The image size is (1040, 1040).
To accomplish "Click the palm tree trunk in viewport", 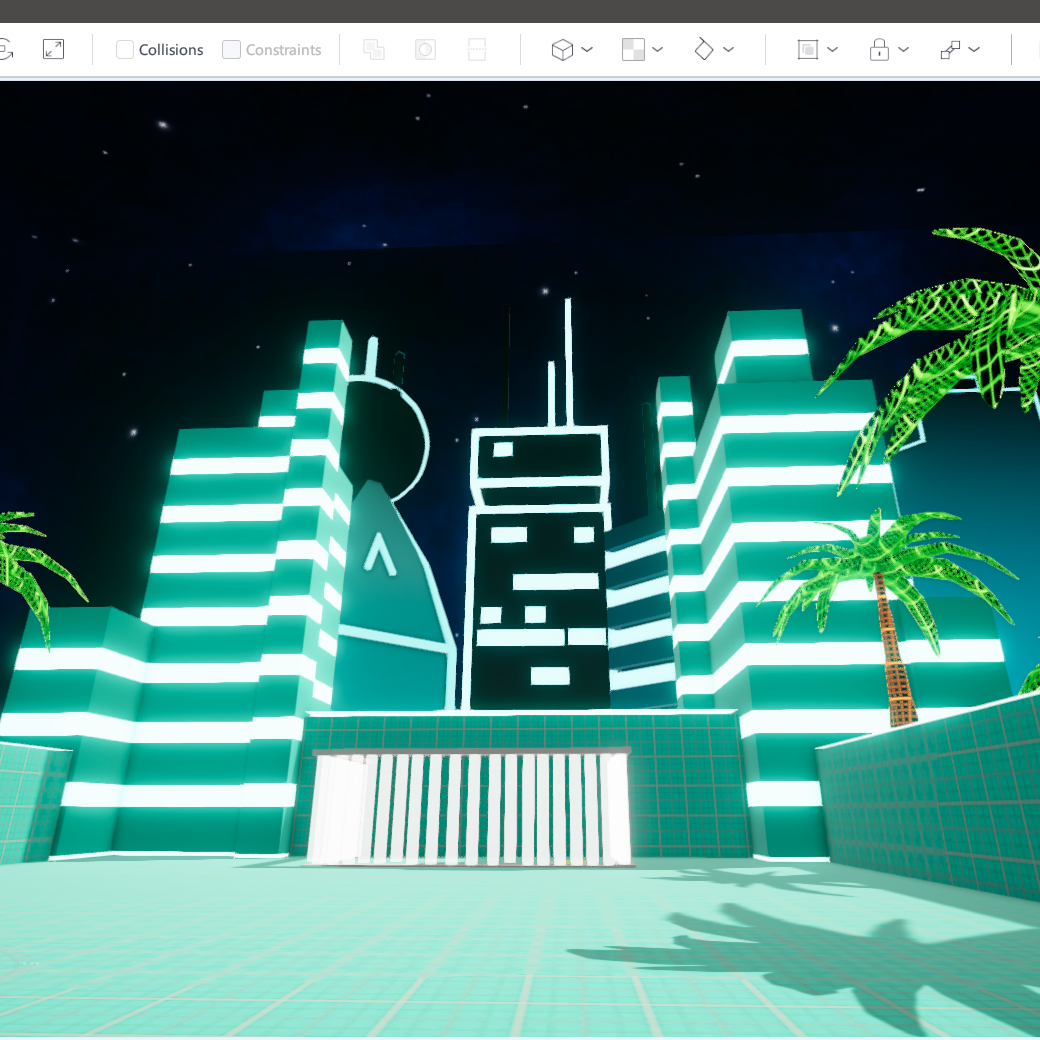I will pyautogui.click(x=894, y=650).
